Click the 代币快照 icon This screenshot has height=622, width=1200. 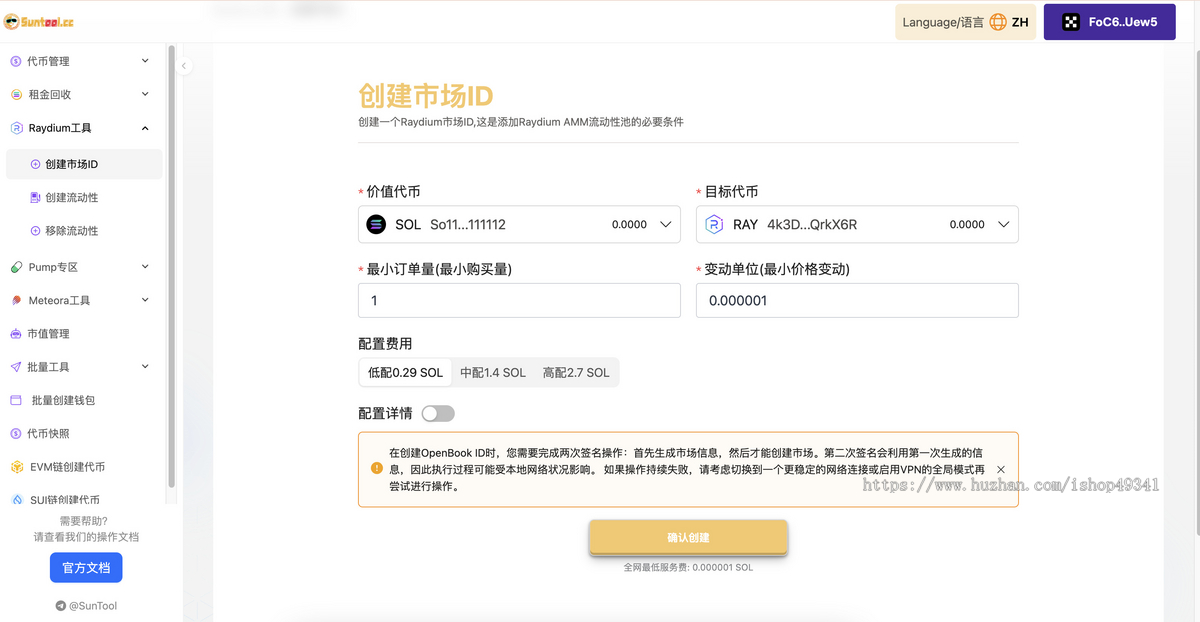click(16, 434)
